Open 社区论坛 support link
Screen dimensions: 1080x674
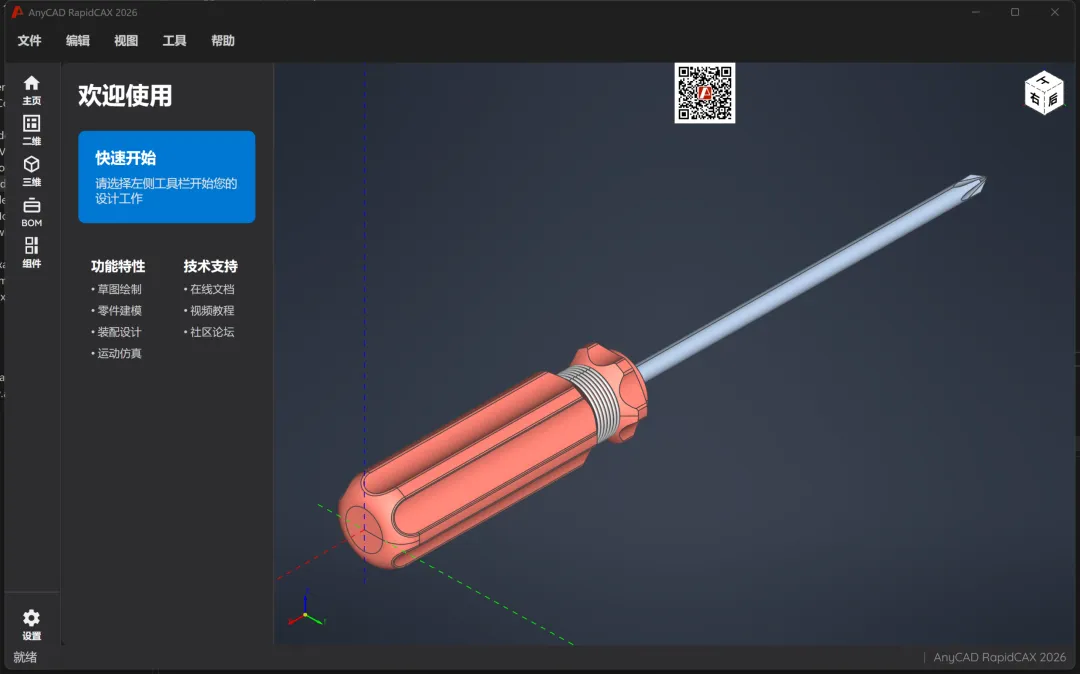point(209,332)
